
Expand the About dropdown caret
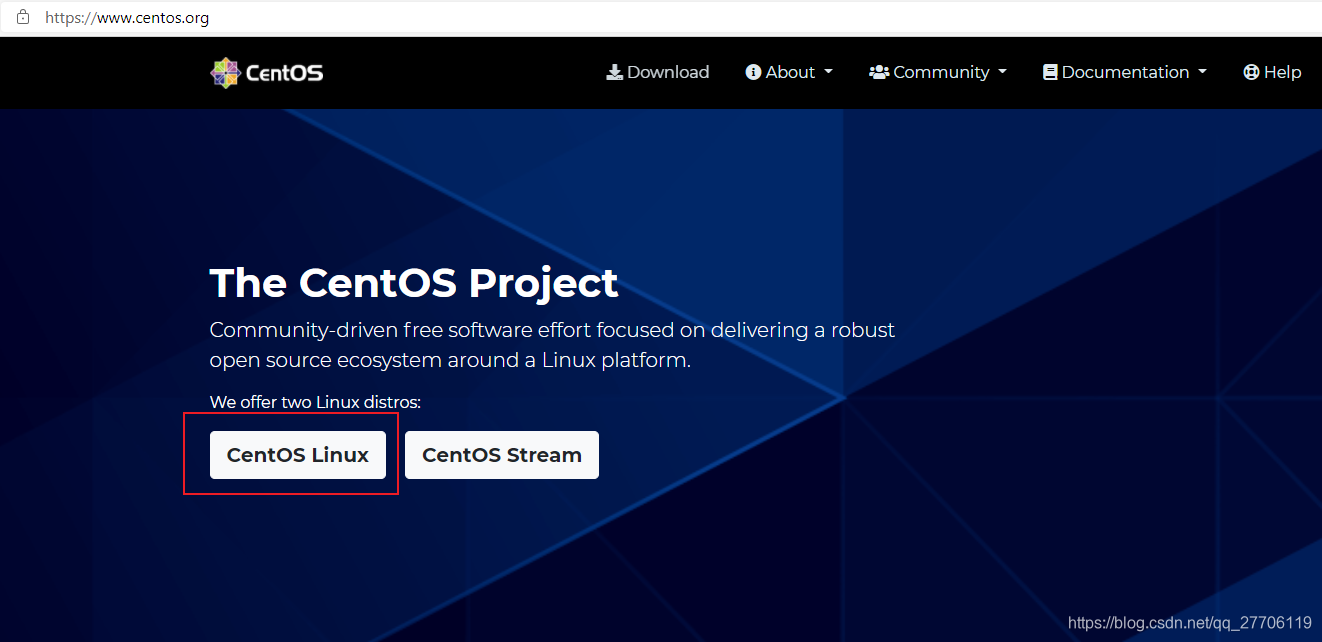point(828,72)
